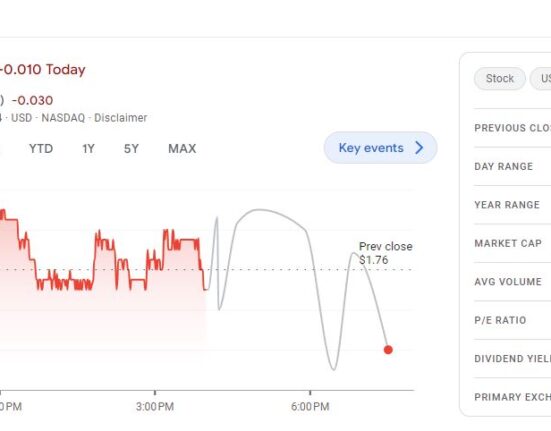Select the 5Y time range
Screen dimensions: 551x431
point(131,149)
